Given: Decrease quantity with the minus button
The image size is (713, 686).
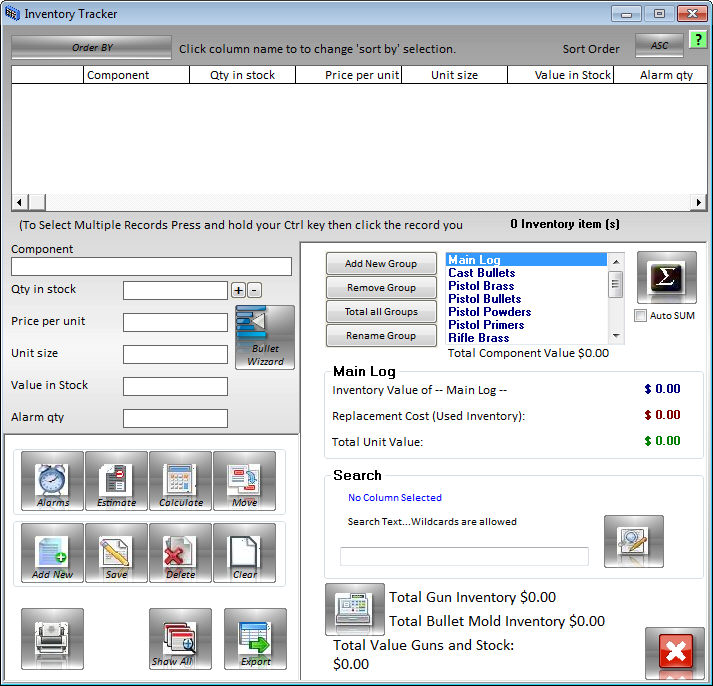Looking at the screenshot, I should coord(254,290).
